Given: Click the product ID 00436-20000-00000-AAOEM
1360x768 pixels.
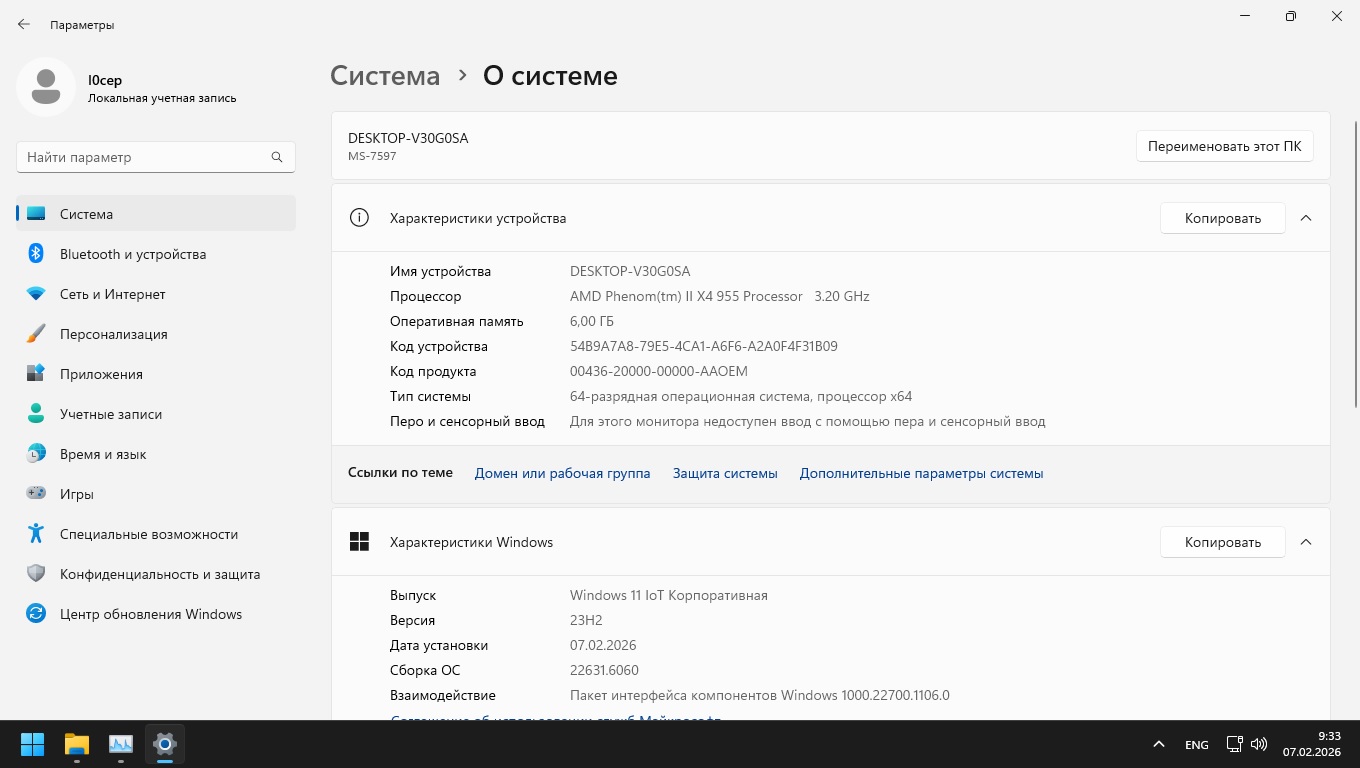Looking at the screenshot, I should point(659,371).
